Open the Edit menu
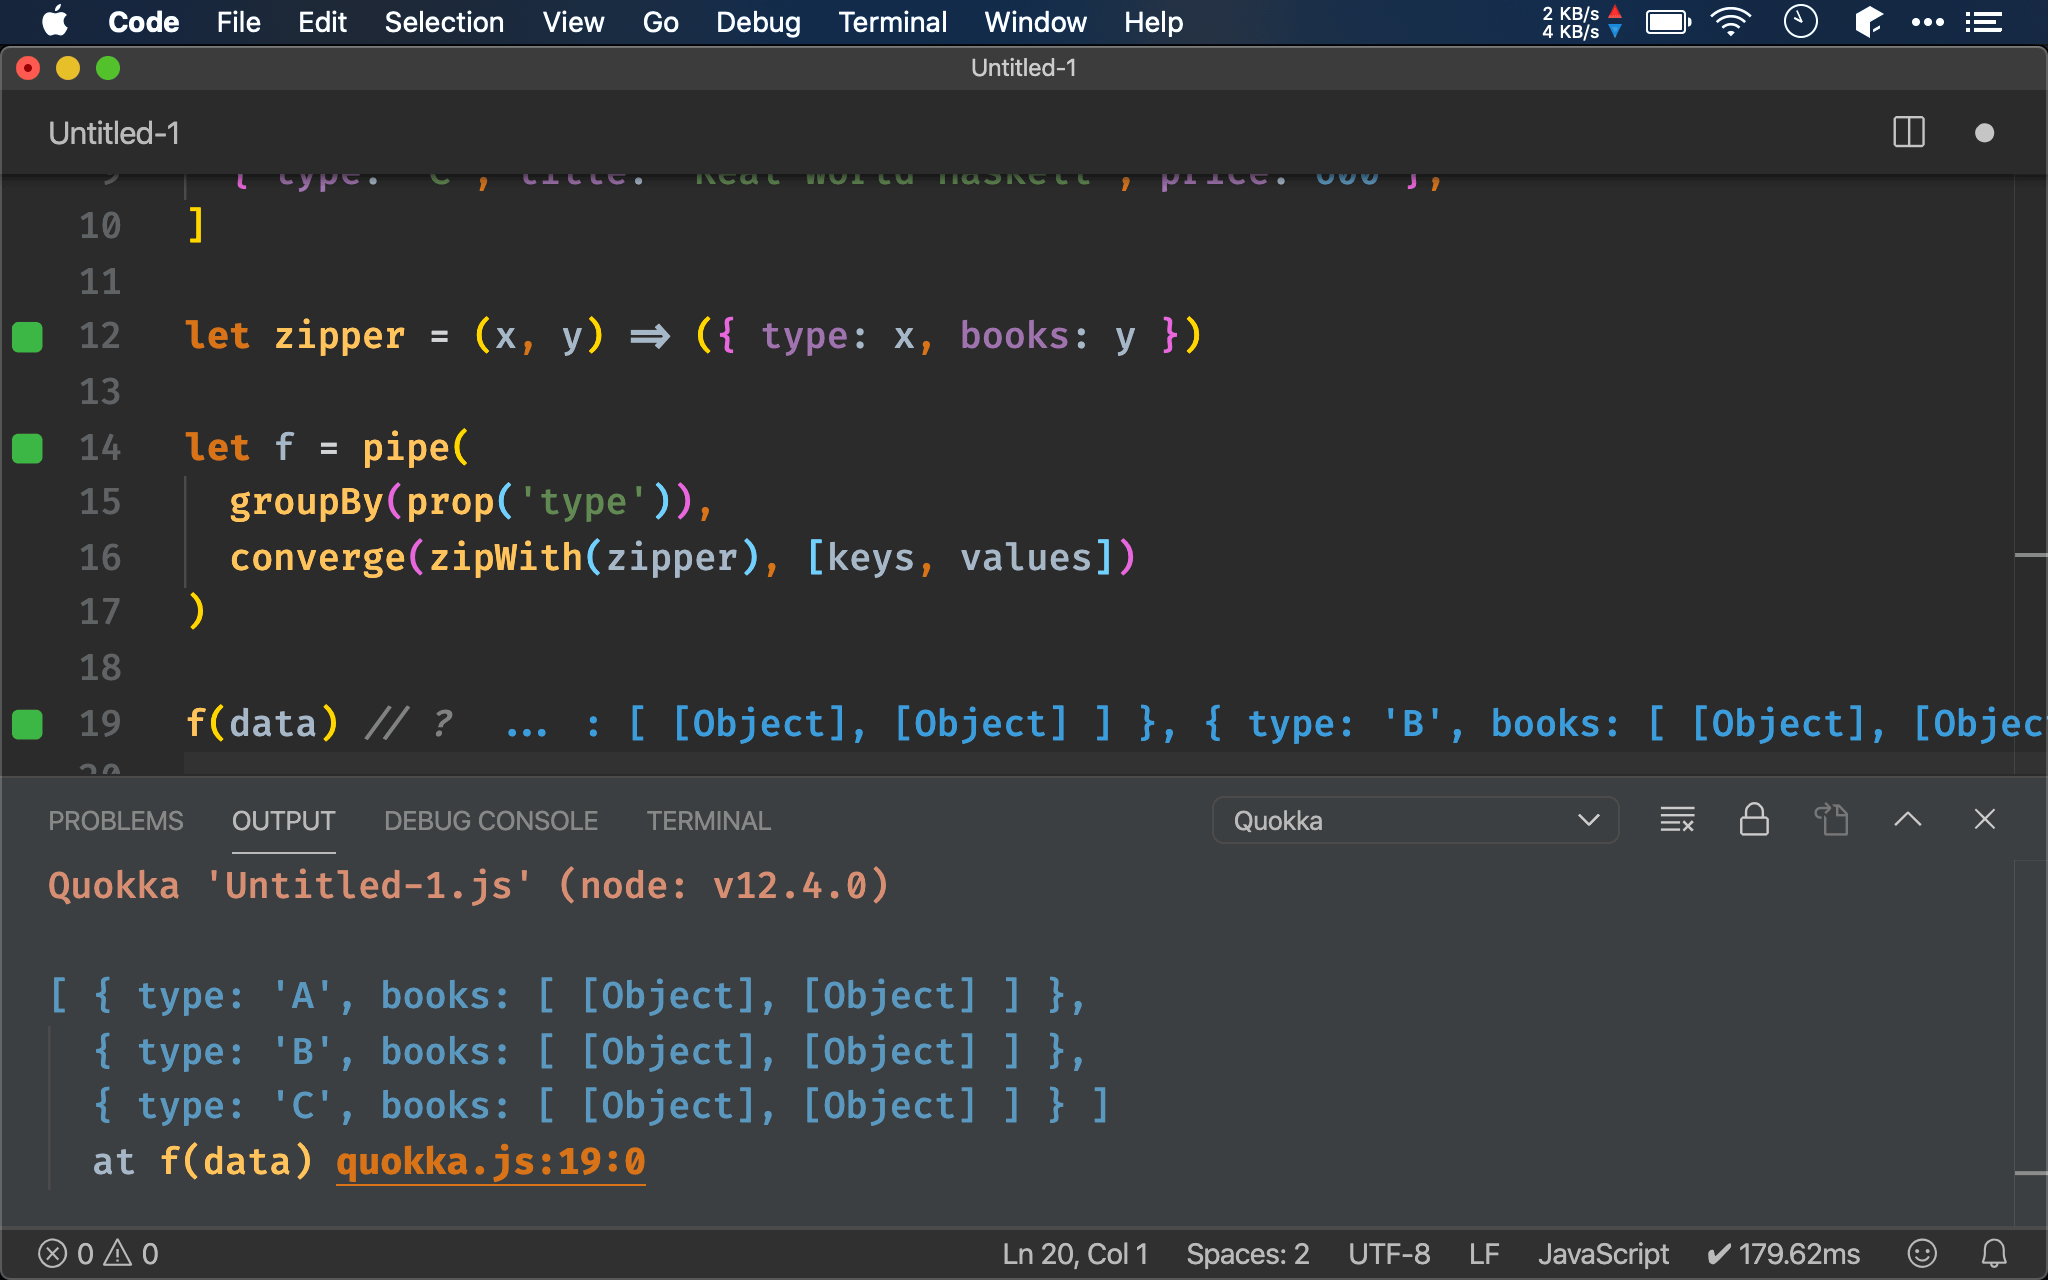The width and height of the screenshot is (2048, 1280). [x=322, y=22]
